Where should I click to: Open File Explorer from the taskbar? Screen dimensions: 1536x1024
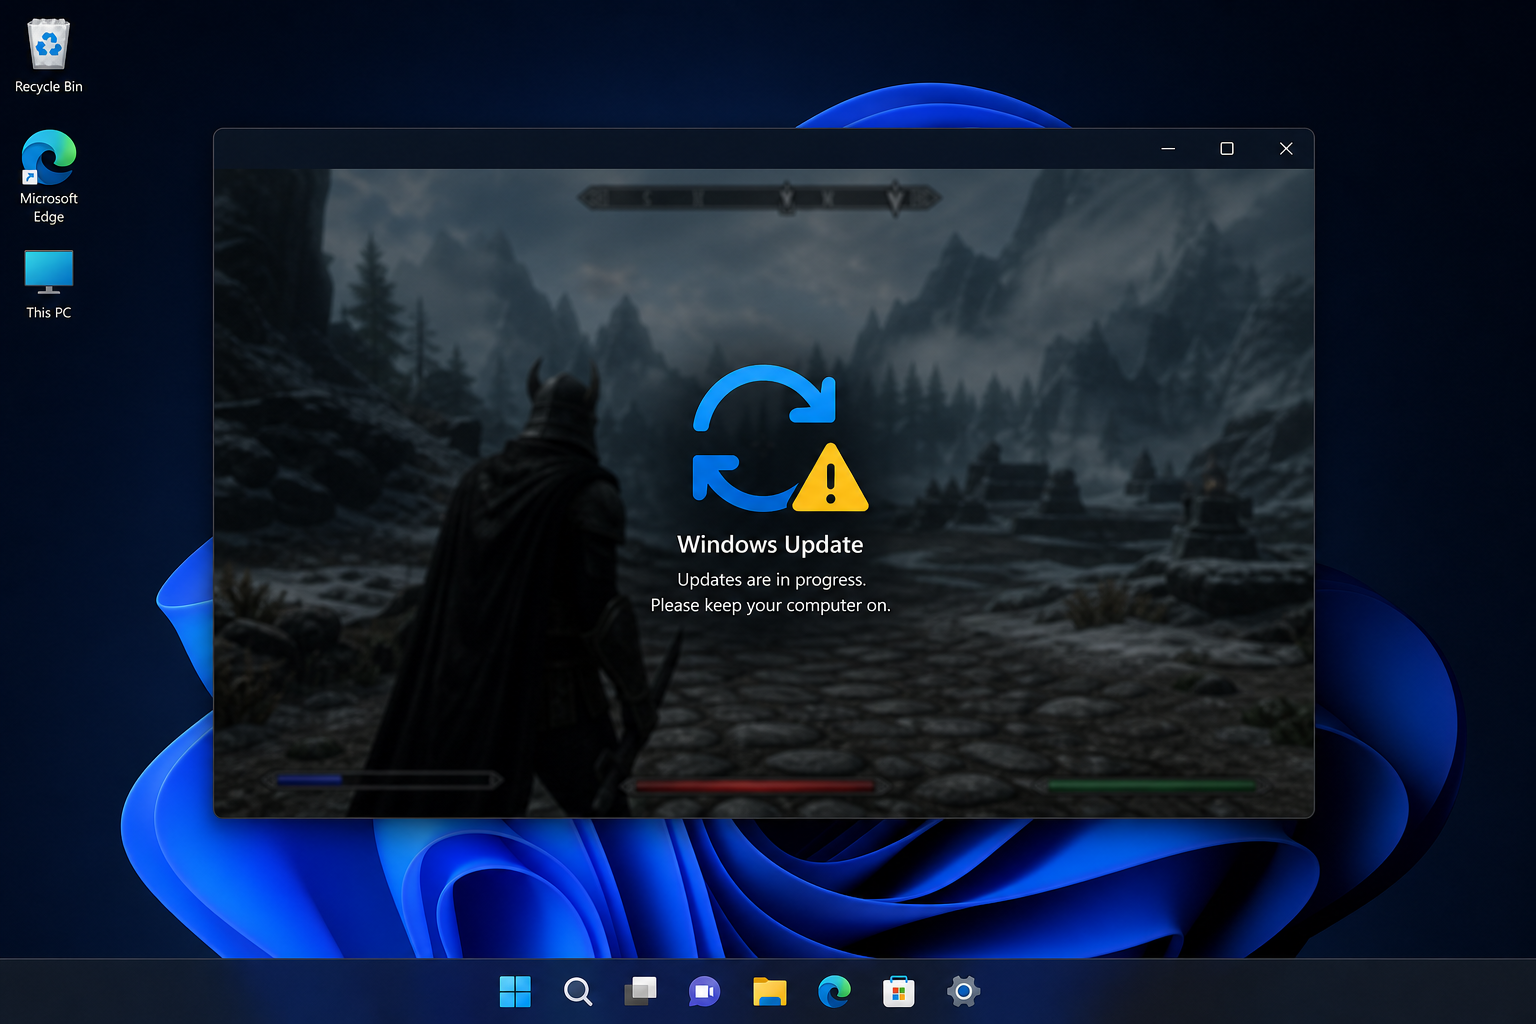(770, 991)
